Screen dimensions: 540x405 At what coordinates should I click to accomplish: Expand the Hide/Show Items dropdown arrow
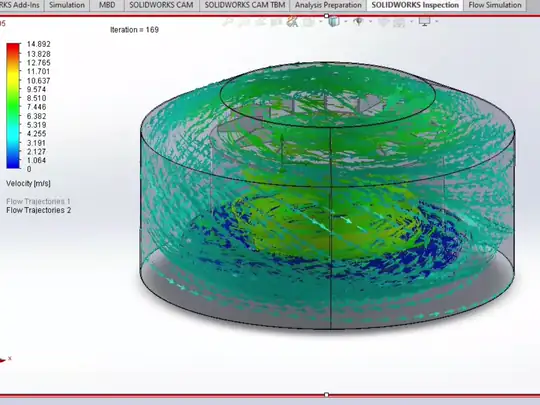point(371,22)
